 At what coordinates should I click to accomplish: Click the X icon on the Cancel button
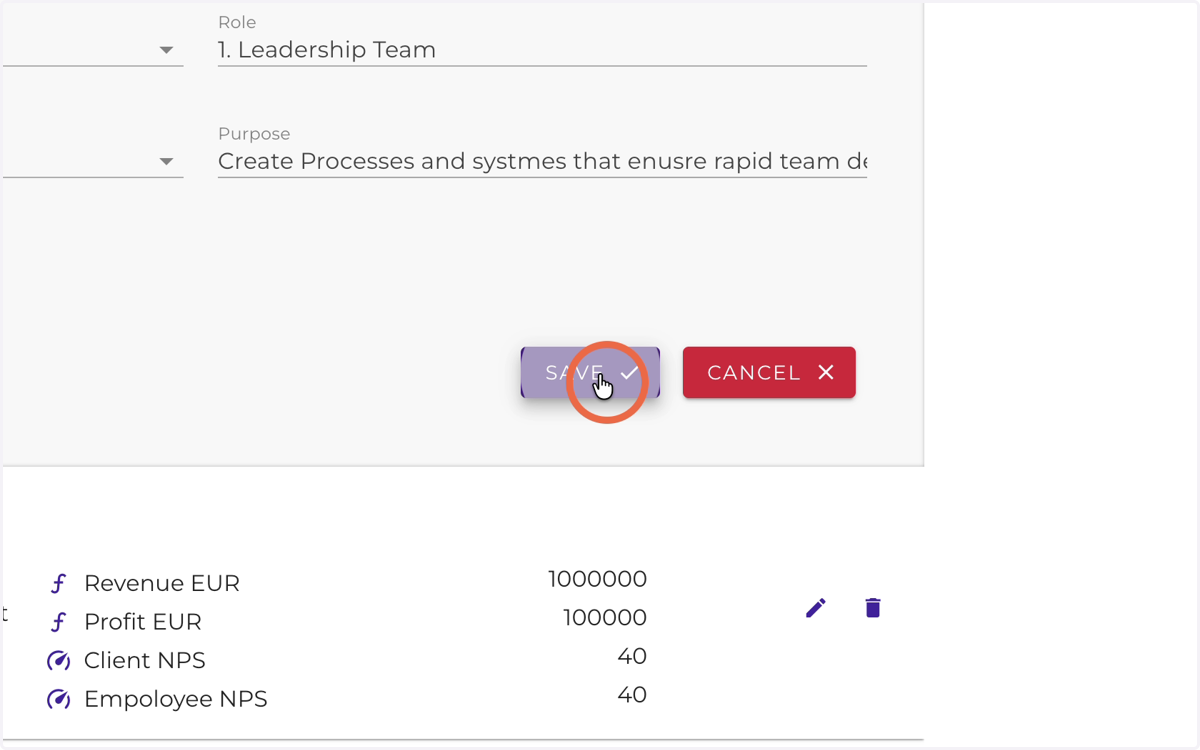[x=826, y=373]
